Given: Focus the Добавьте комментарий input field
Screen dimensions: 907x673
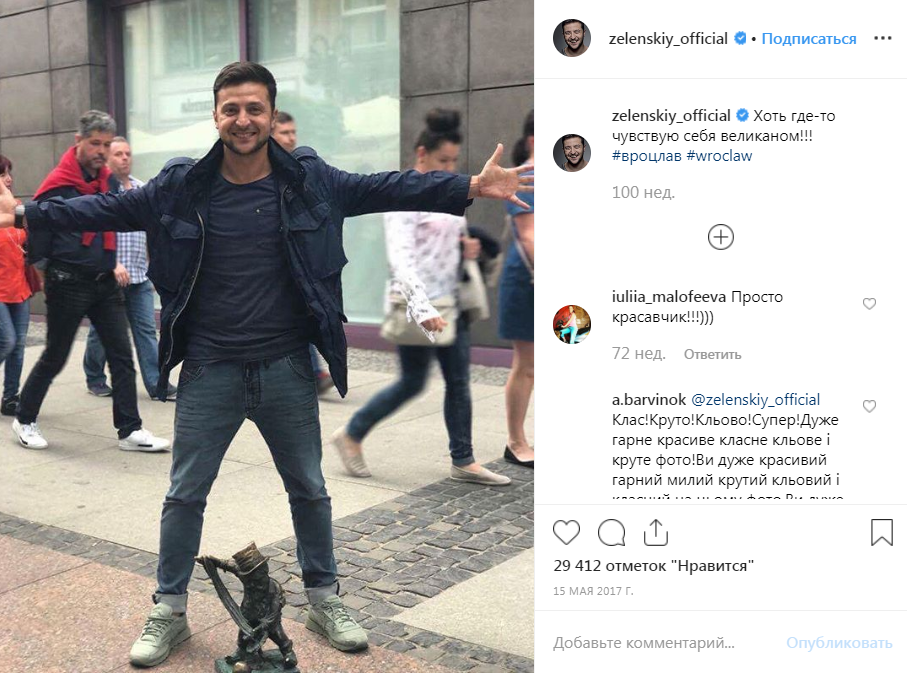Looking at the screenshot, I should tap(659, 643).
